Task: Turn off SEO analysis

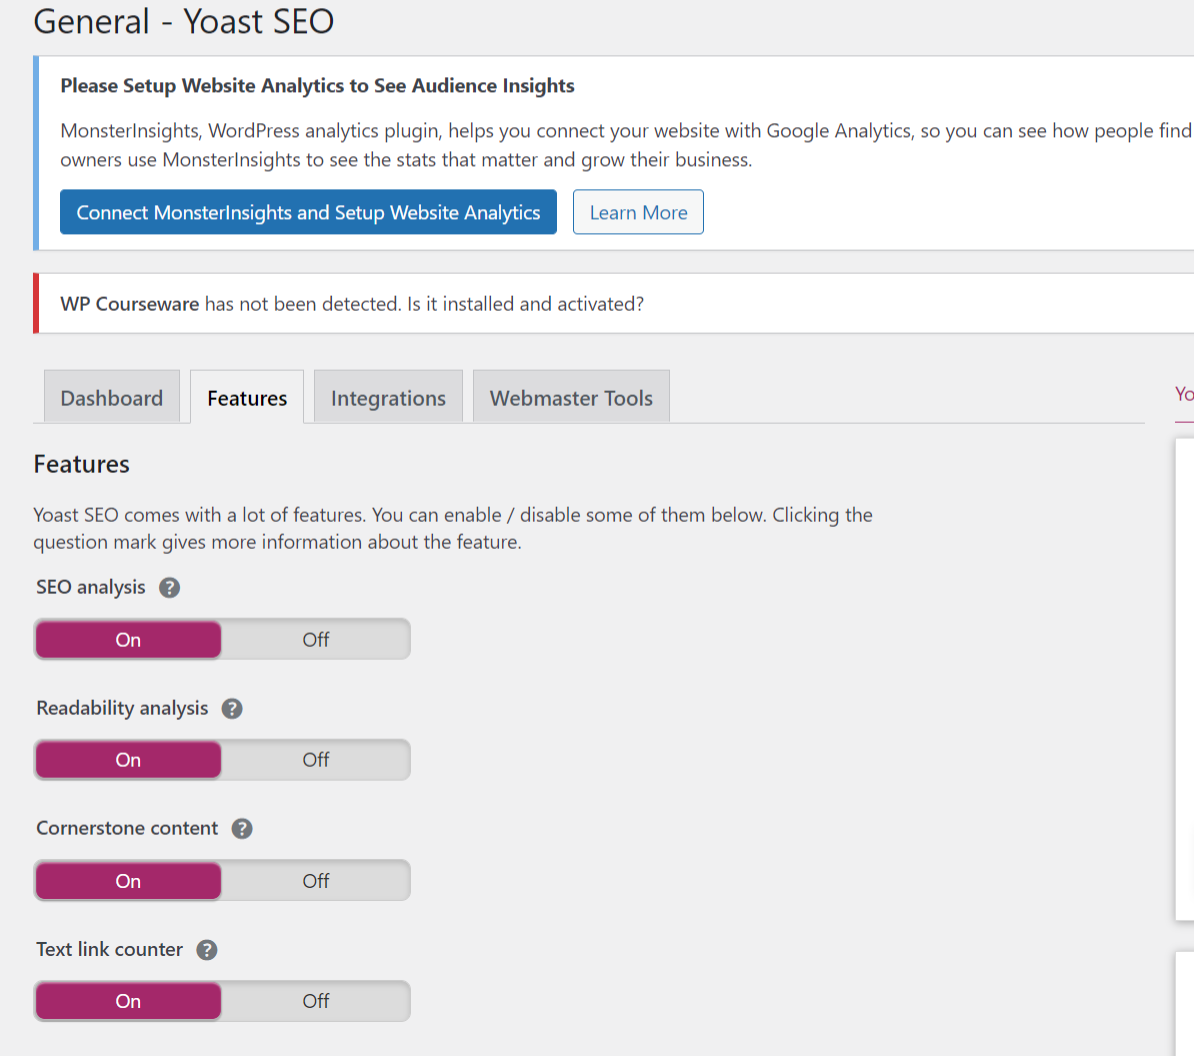Action: pos(315,639)
